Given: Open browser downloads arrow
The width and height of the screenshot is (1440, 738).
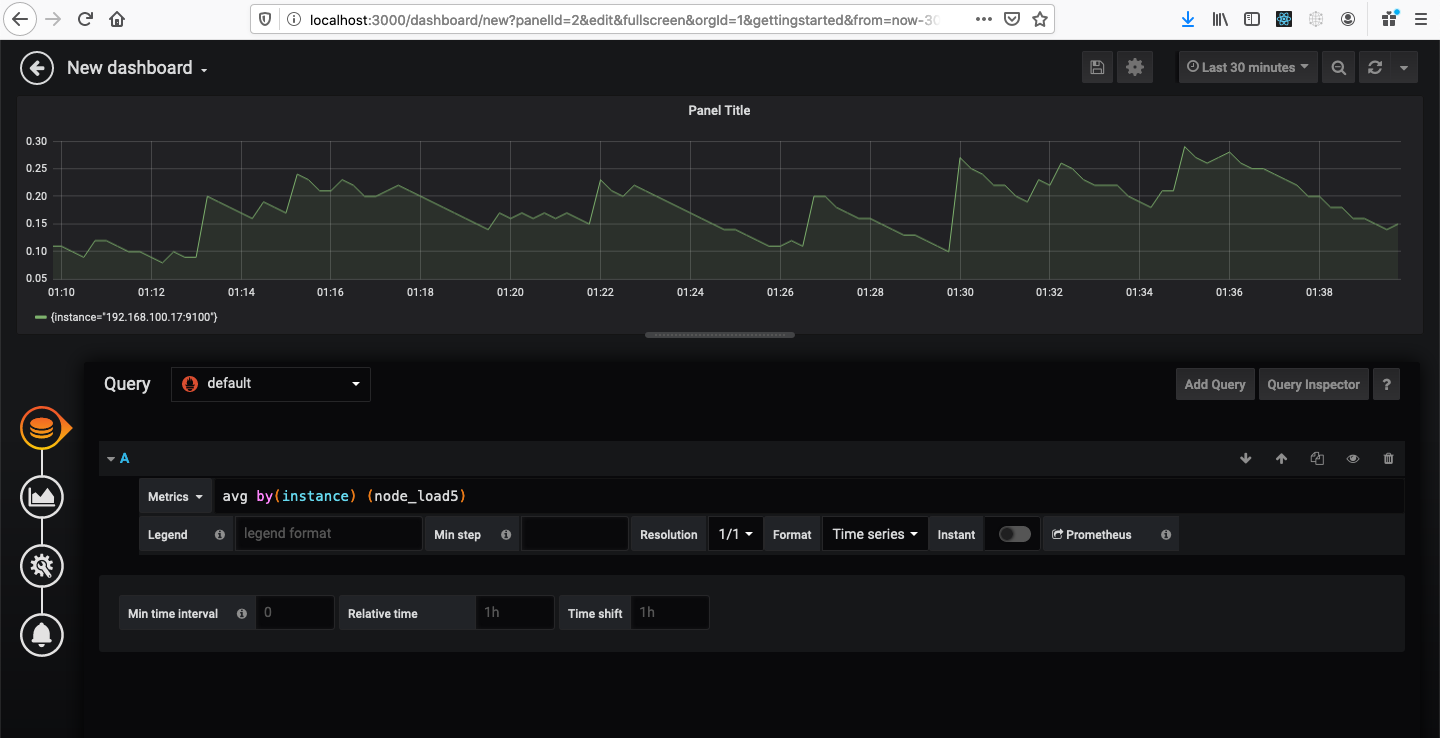Looking at the screenshot, I should 1188,19.
